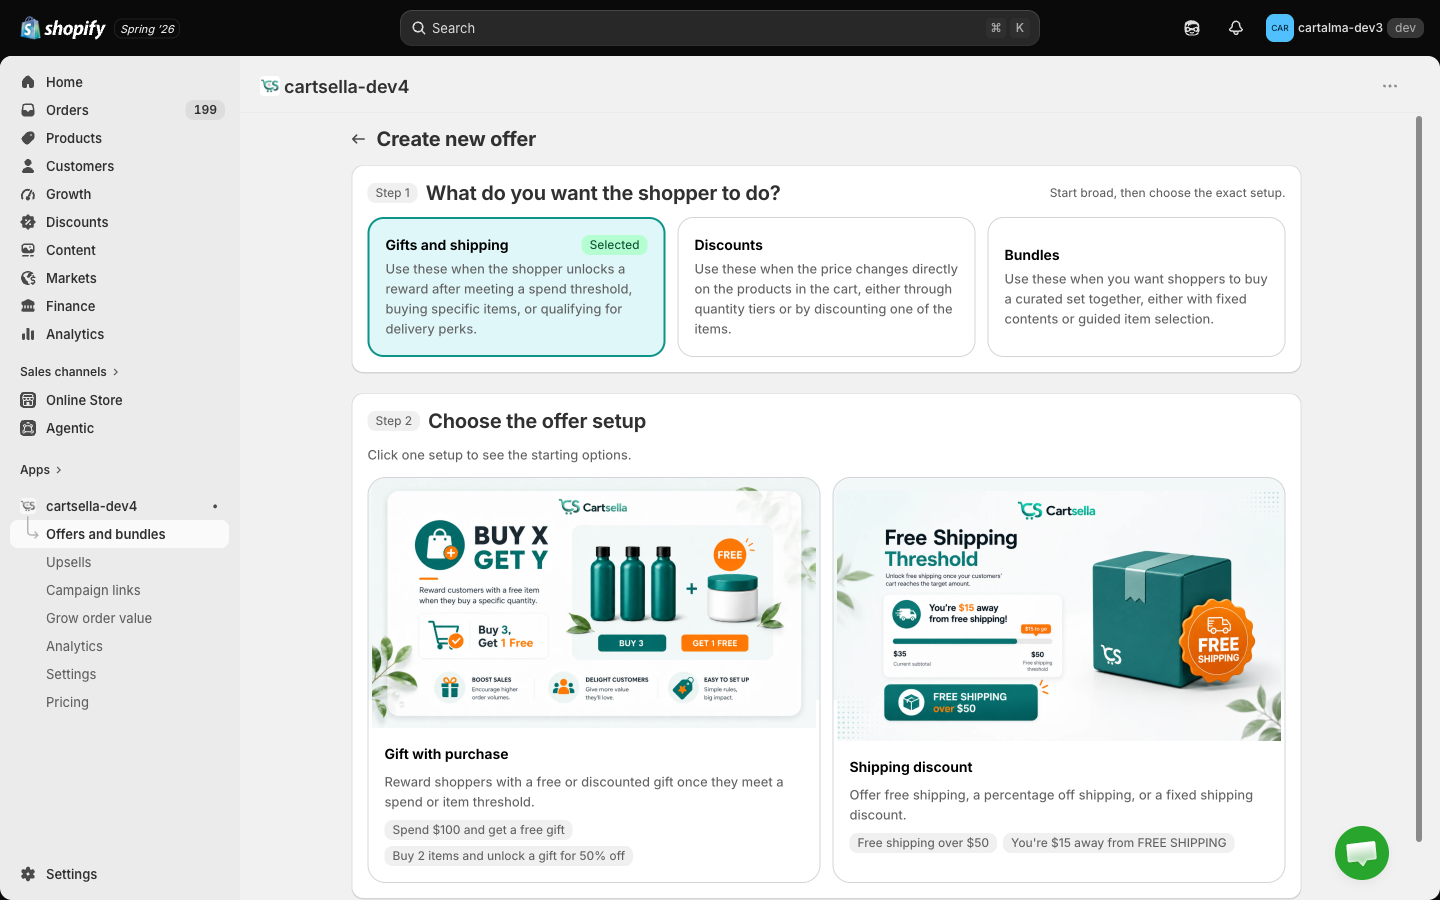Click the Customers person icon
Image resolution: width=1440 pixels, height=900 pixels.
tap(28, 166)
